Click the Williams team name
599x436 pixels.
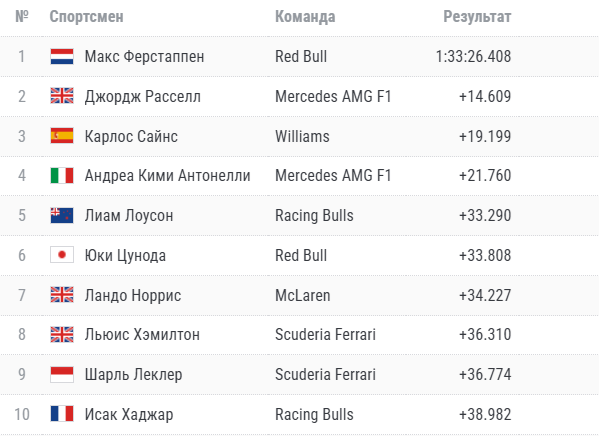[302, 136]
